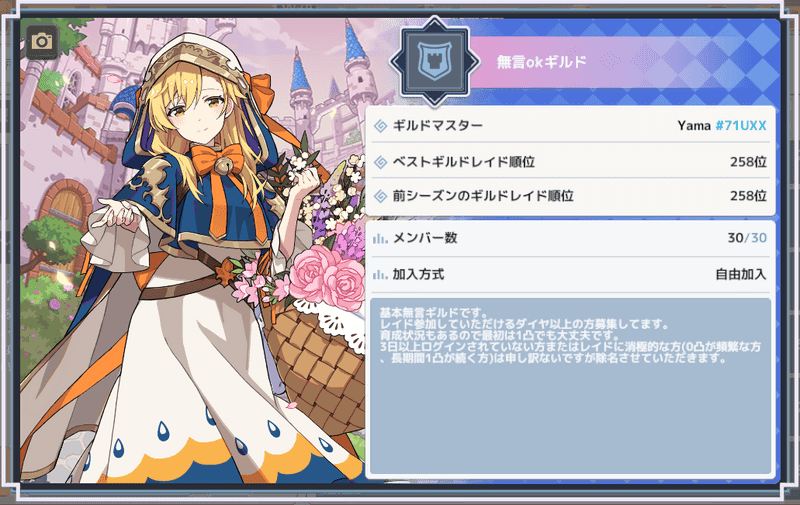Click the diamond icon beside 前シーズンのギルドレイド順位
This screenshot has height=505, width=800.
point(381,196)
